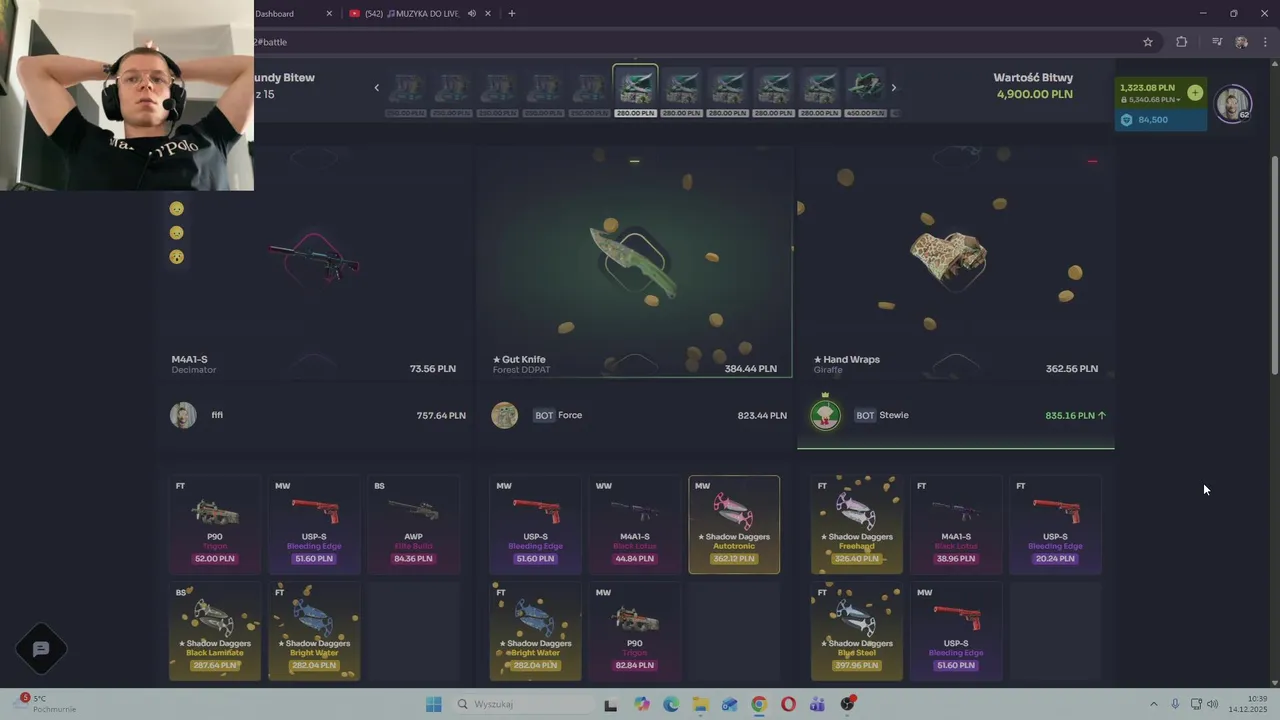Select the M4A1-S 38.96 PLN card
This screenshot has width=1280, height=720.
coord(956,524)
